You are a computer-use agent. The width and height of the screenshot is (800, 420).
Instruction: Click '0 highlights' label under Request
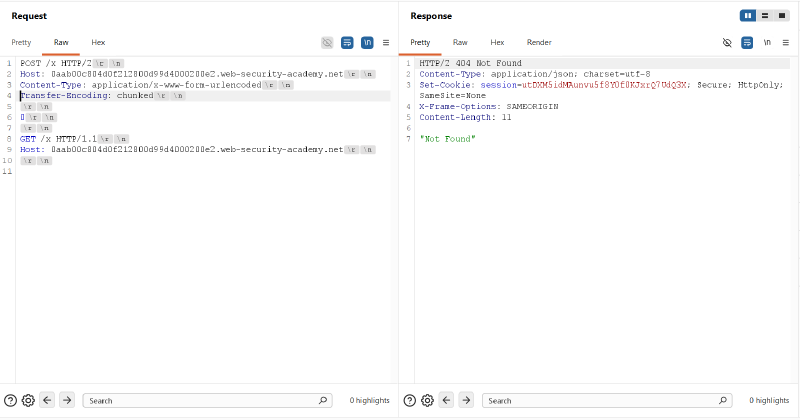coord(369,401)
